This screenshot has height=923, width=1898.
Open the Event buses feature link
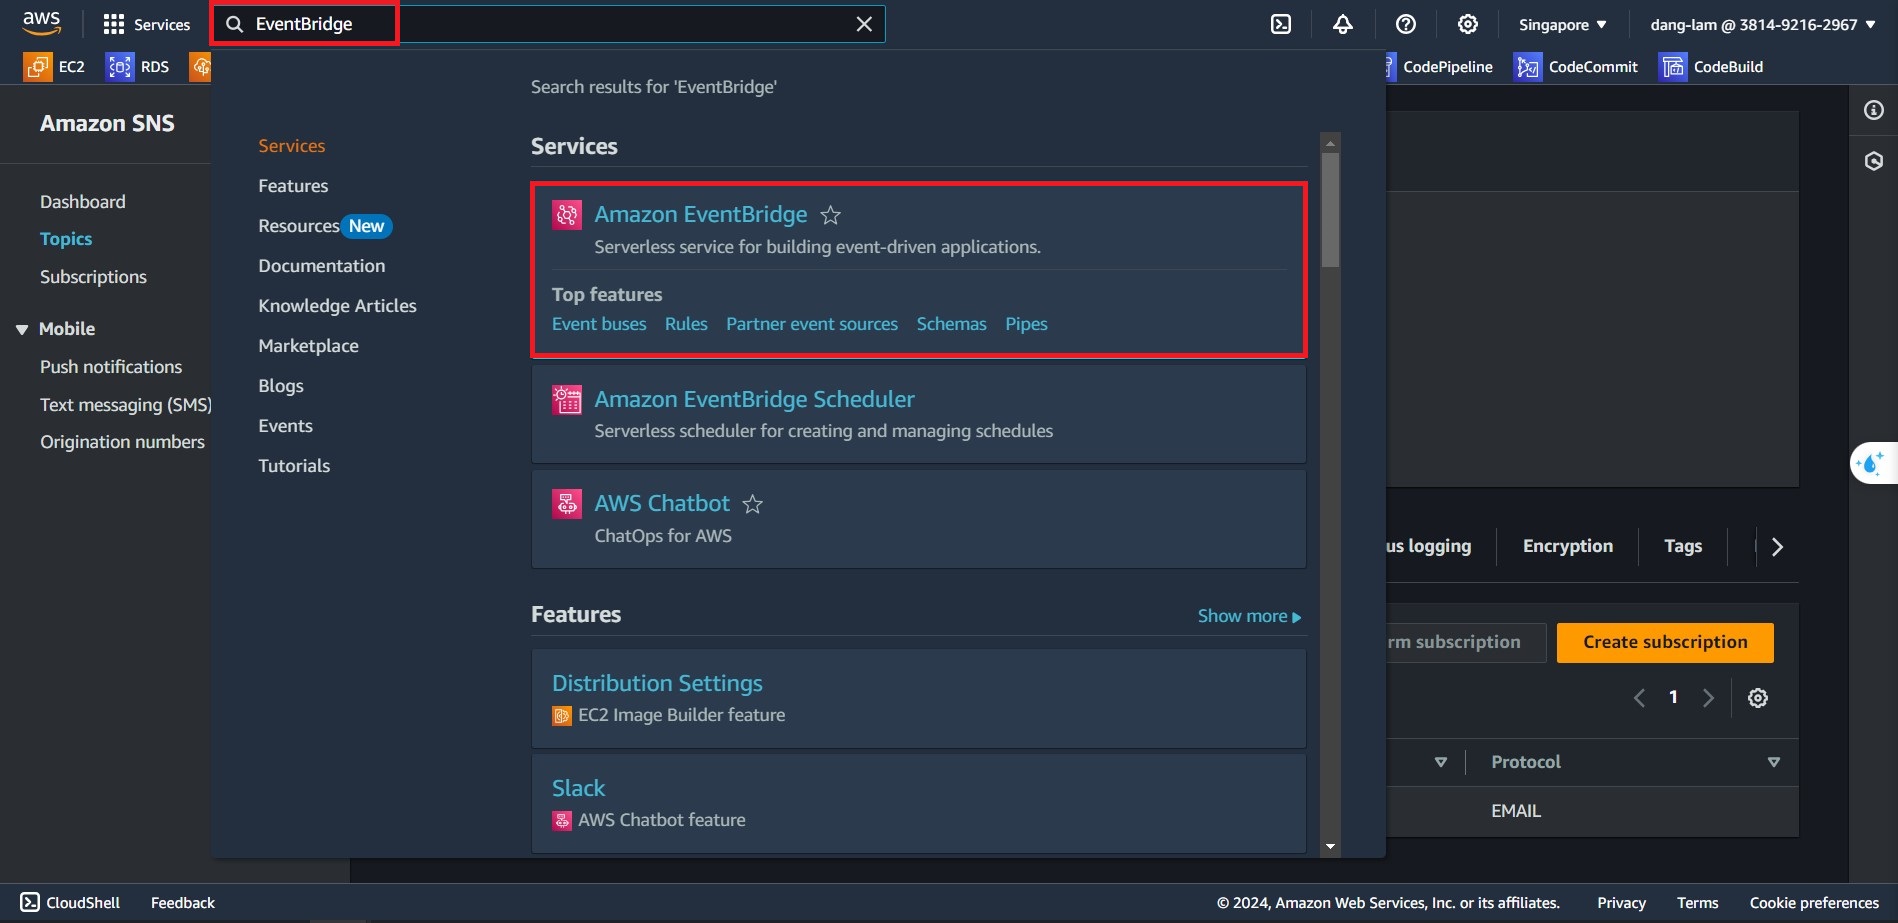(599, 324)
